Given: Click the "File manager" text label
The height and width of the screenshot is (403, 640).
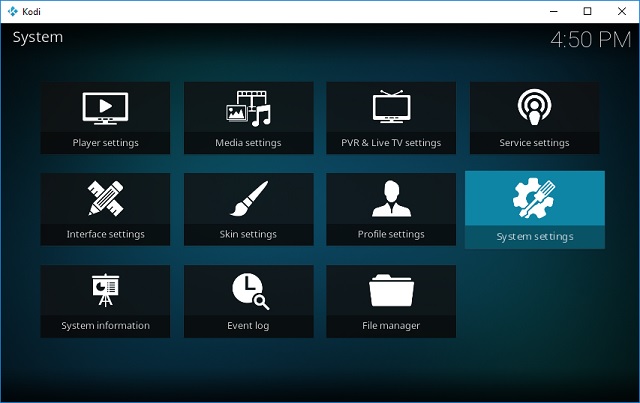Looking at the screenshot, I should 391,326.
